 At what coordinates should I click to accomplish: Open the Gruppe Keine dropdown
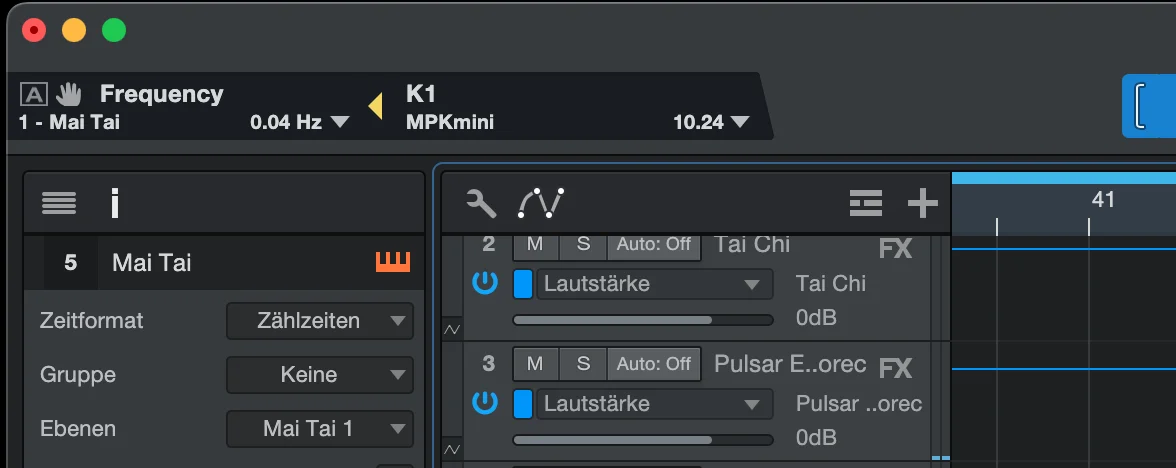tap(320, 375)
